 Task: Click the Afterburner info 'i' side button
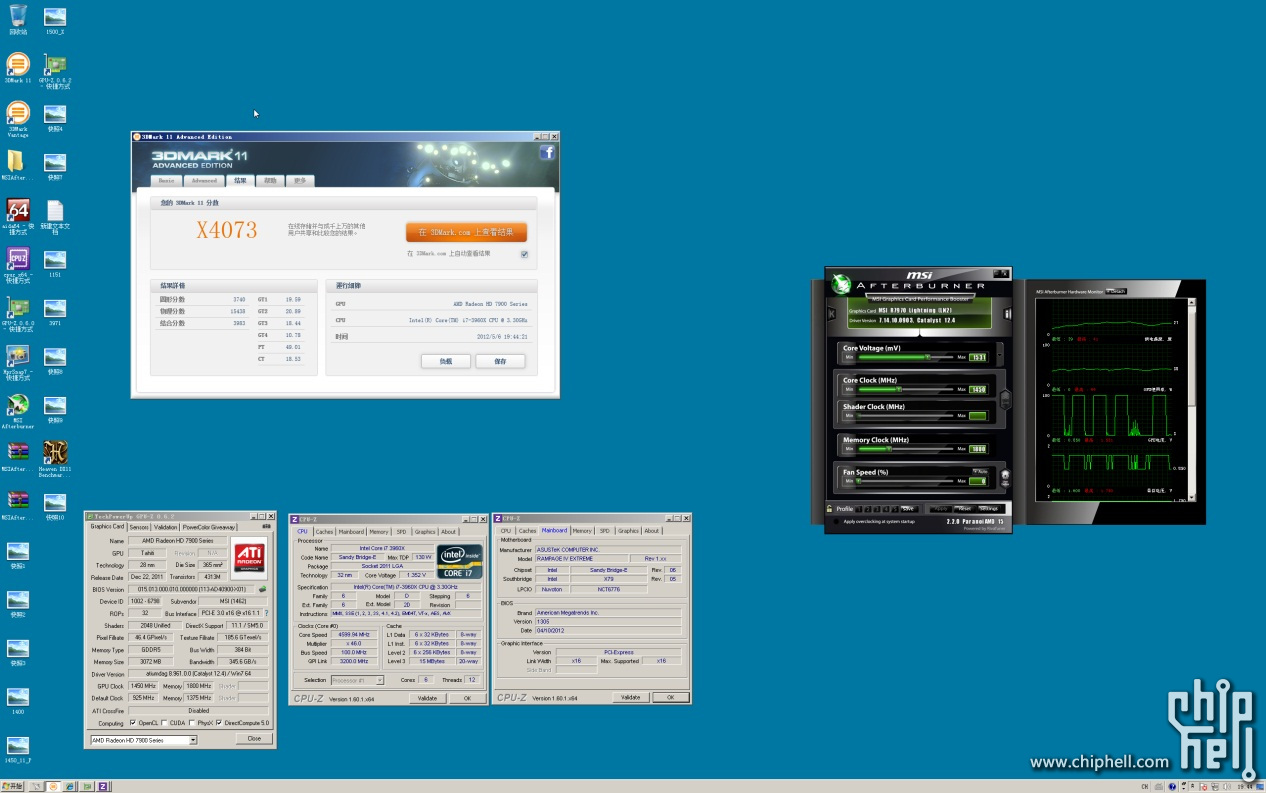pos(1006,313)
